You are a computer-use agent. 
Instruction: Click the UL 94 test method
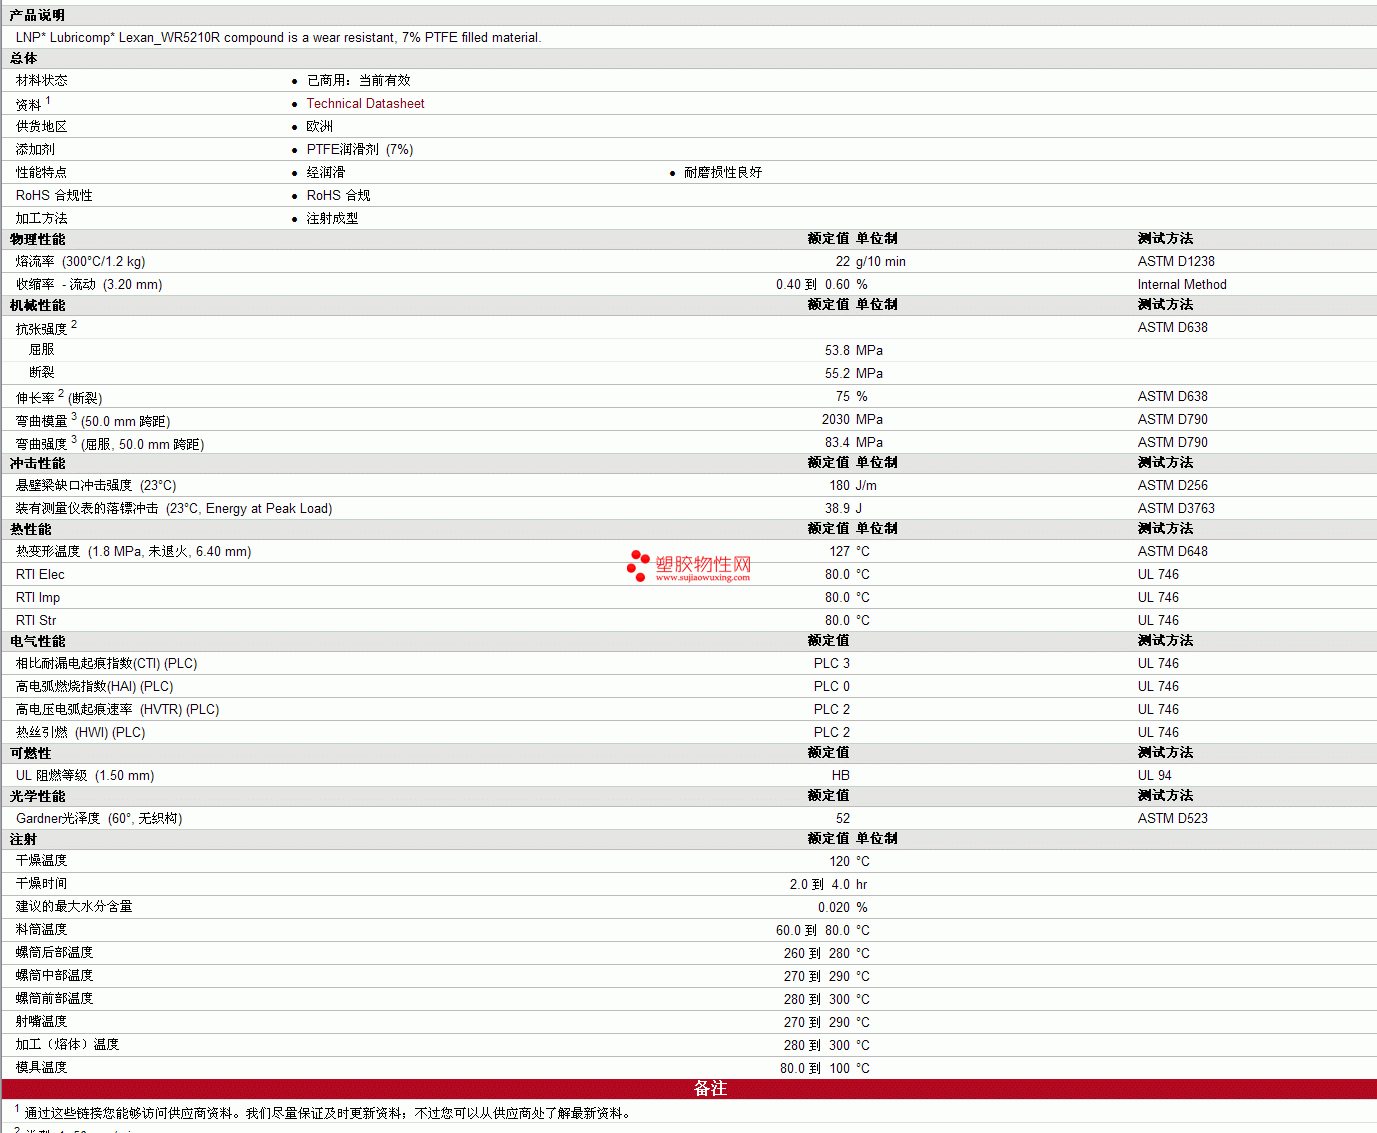coord(1155,775)
